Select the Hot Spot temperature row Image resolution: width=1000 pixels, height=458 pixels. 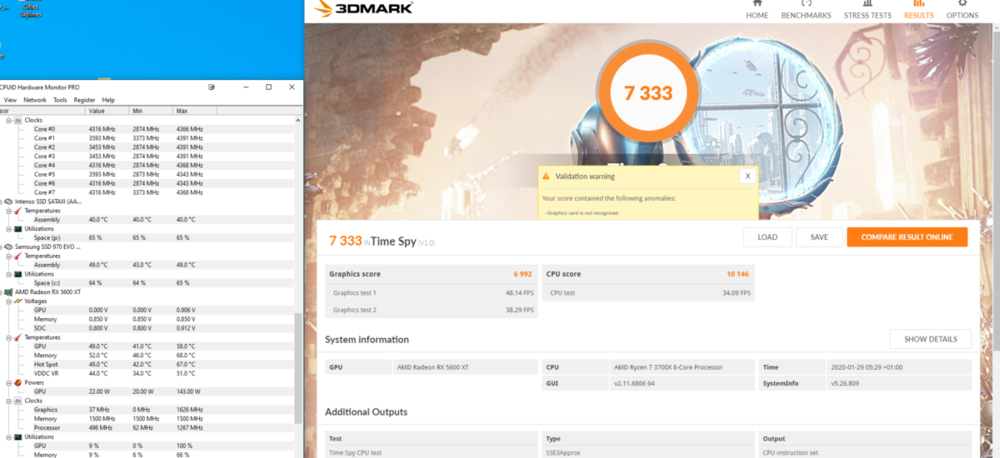click(147, 364)
